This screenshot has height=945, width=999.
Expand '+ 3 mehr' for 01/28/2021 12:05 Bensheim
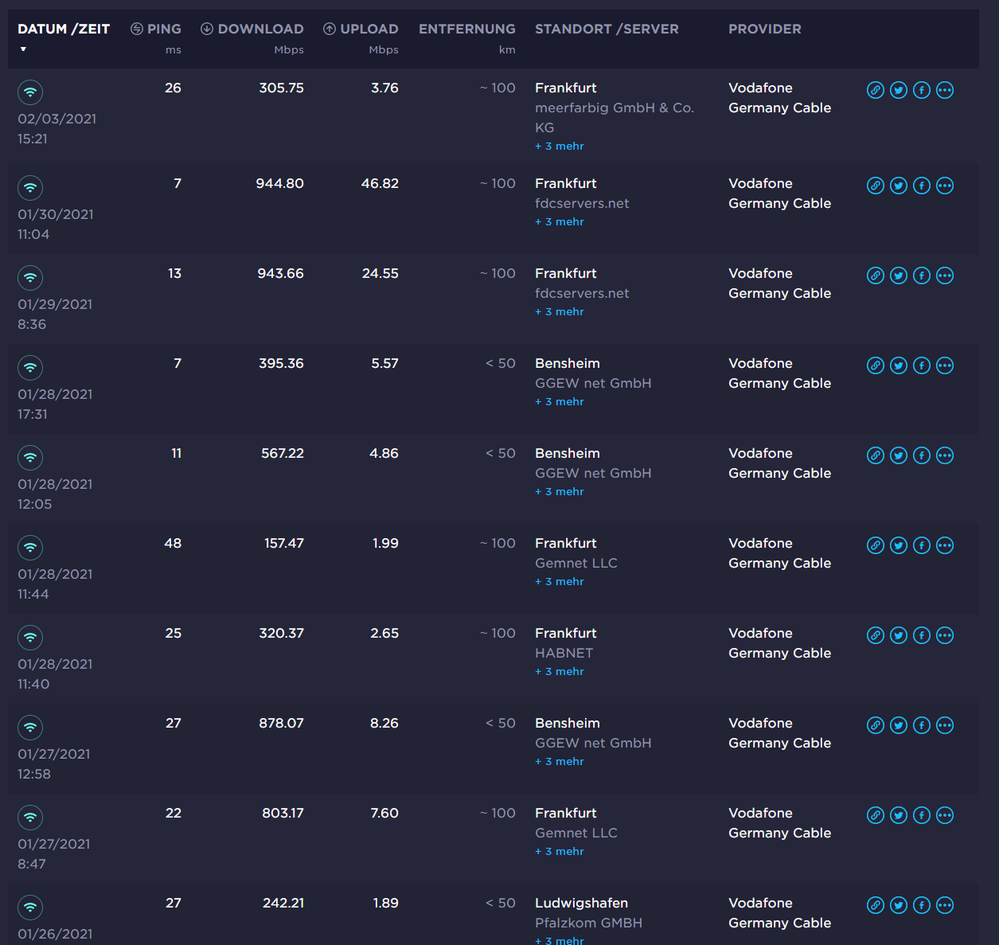[559, 491]
